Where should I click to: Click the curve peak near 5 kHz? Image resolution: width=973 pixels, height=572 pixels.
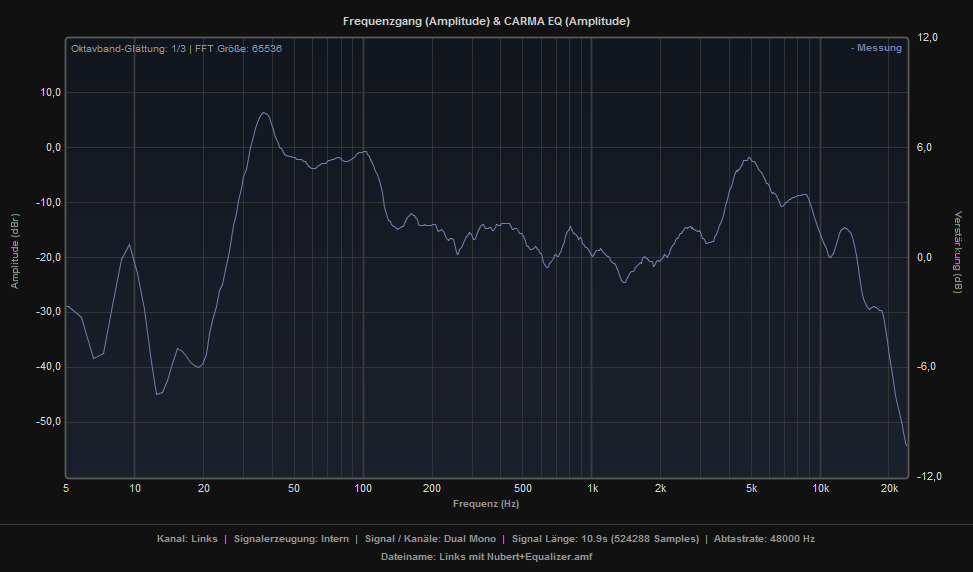750,158
